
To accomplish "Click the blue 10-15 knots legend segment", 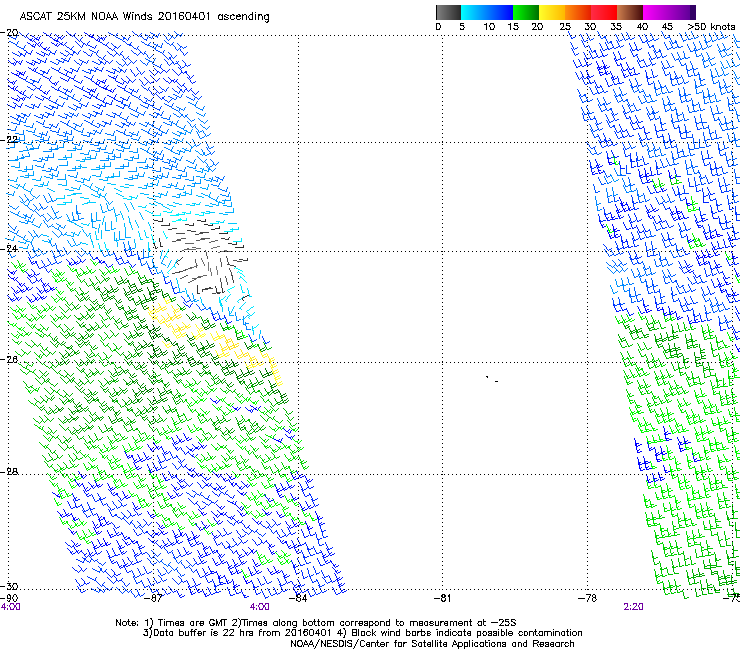I will click(x=500, y=12).
